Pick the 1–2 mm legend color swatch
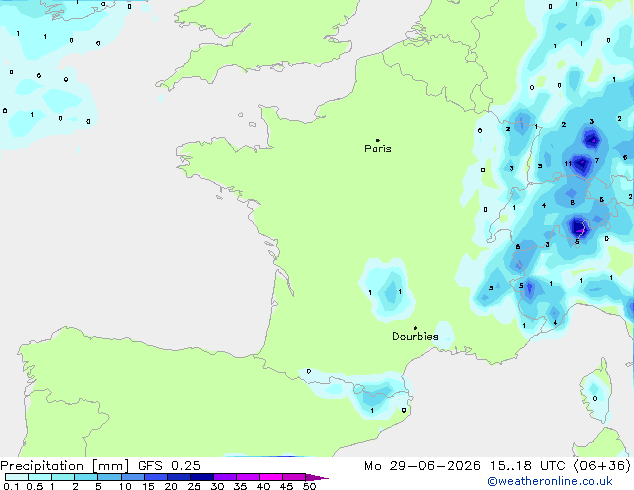 coord(63,477)
